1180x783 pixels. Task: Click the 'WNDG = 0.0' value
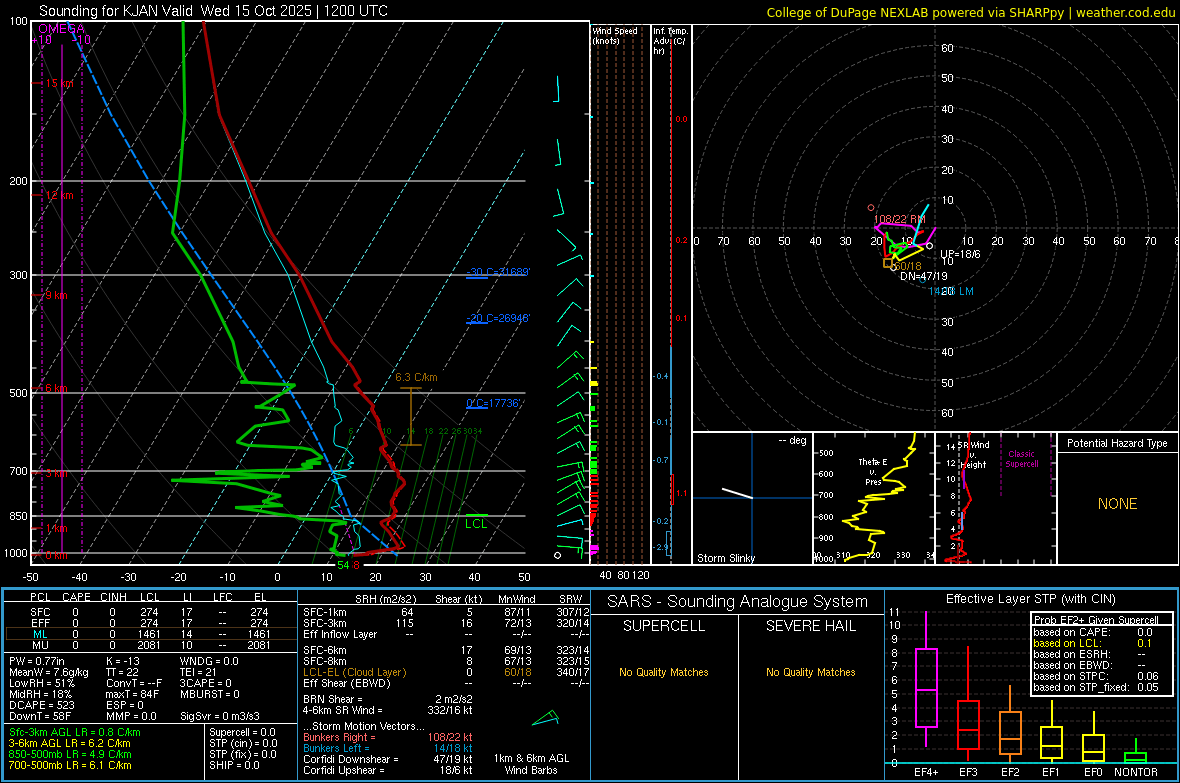pyautogui.click(x=209, y=661)
